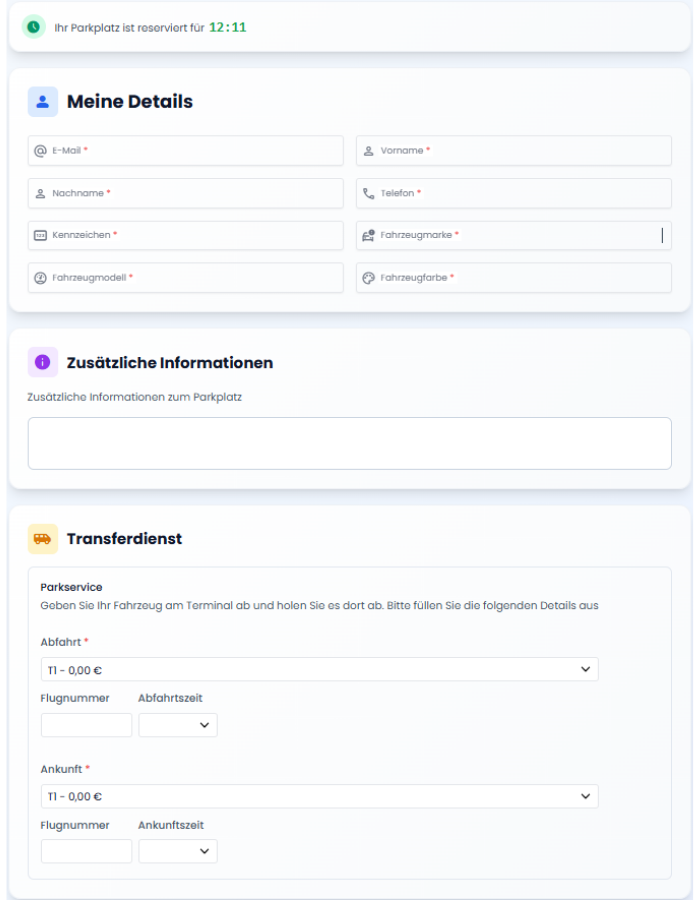Click into the Nachname input field
The image size is (700, 900).
pyautogui.click(x=200, y=193)
